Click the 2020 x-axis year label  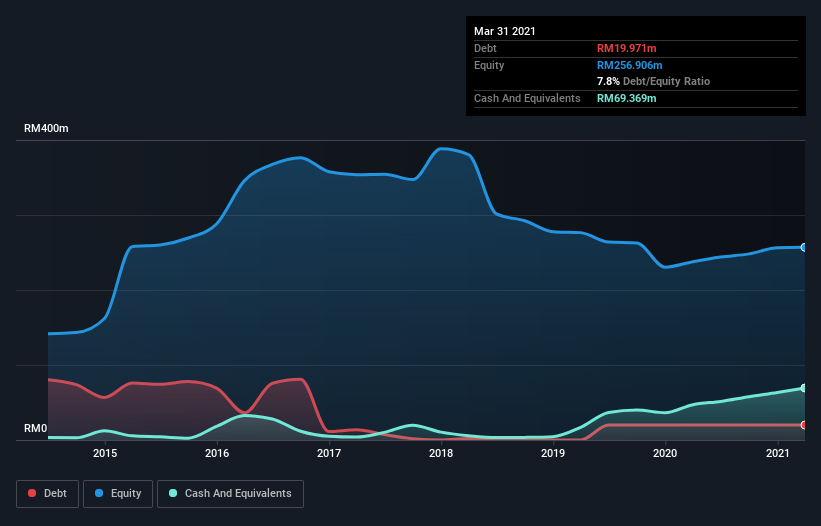(665, 453)
